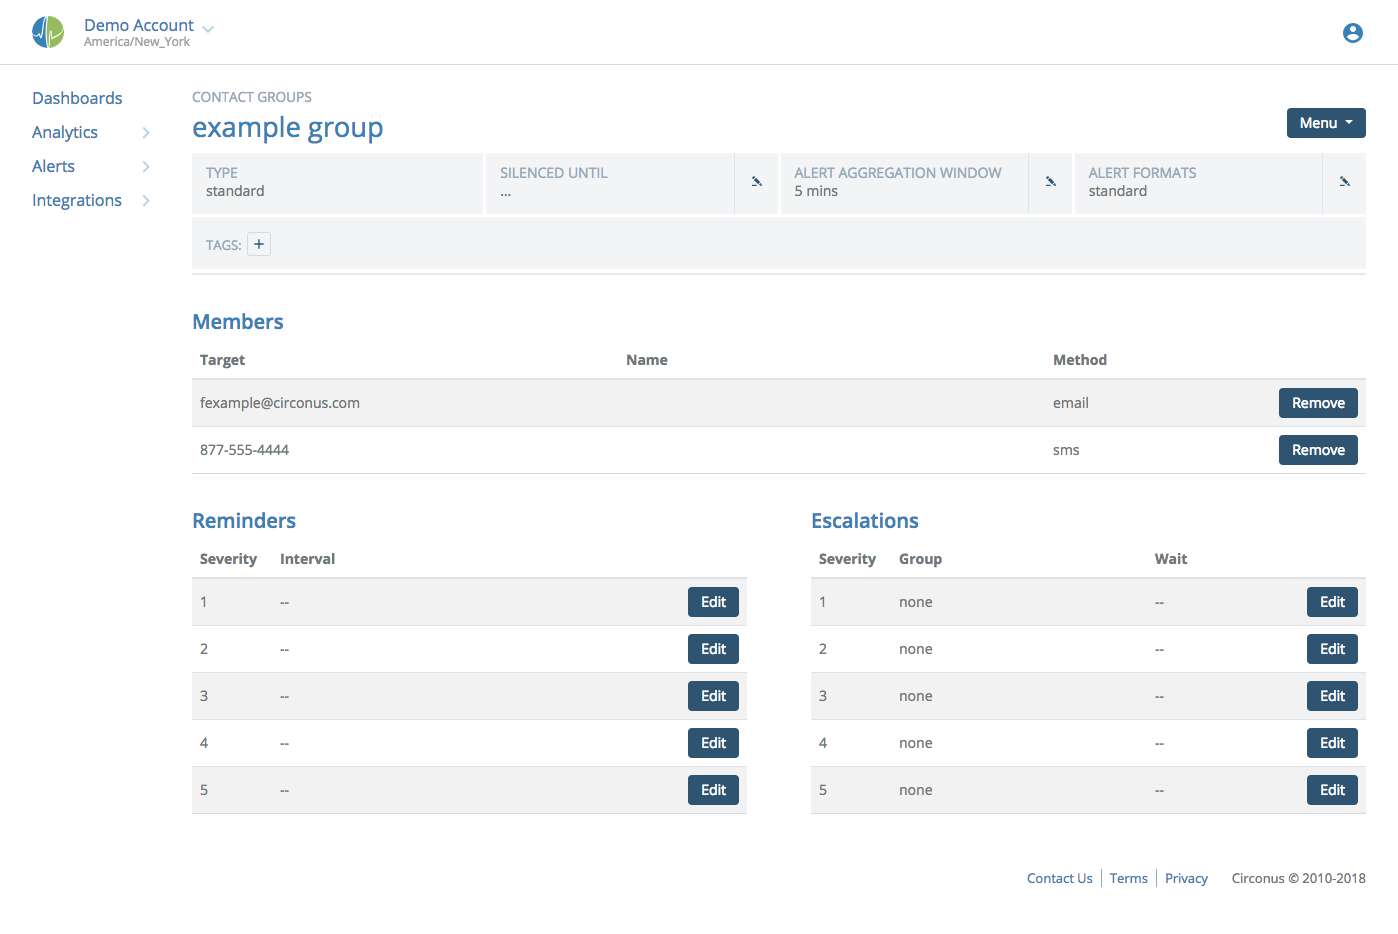Remove the sms member 877-555-4444
The height and width of the screenshot is (934, 1398).
click(1318, 449)
